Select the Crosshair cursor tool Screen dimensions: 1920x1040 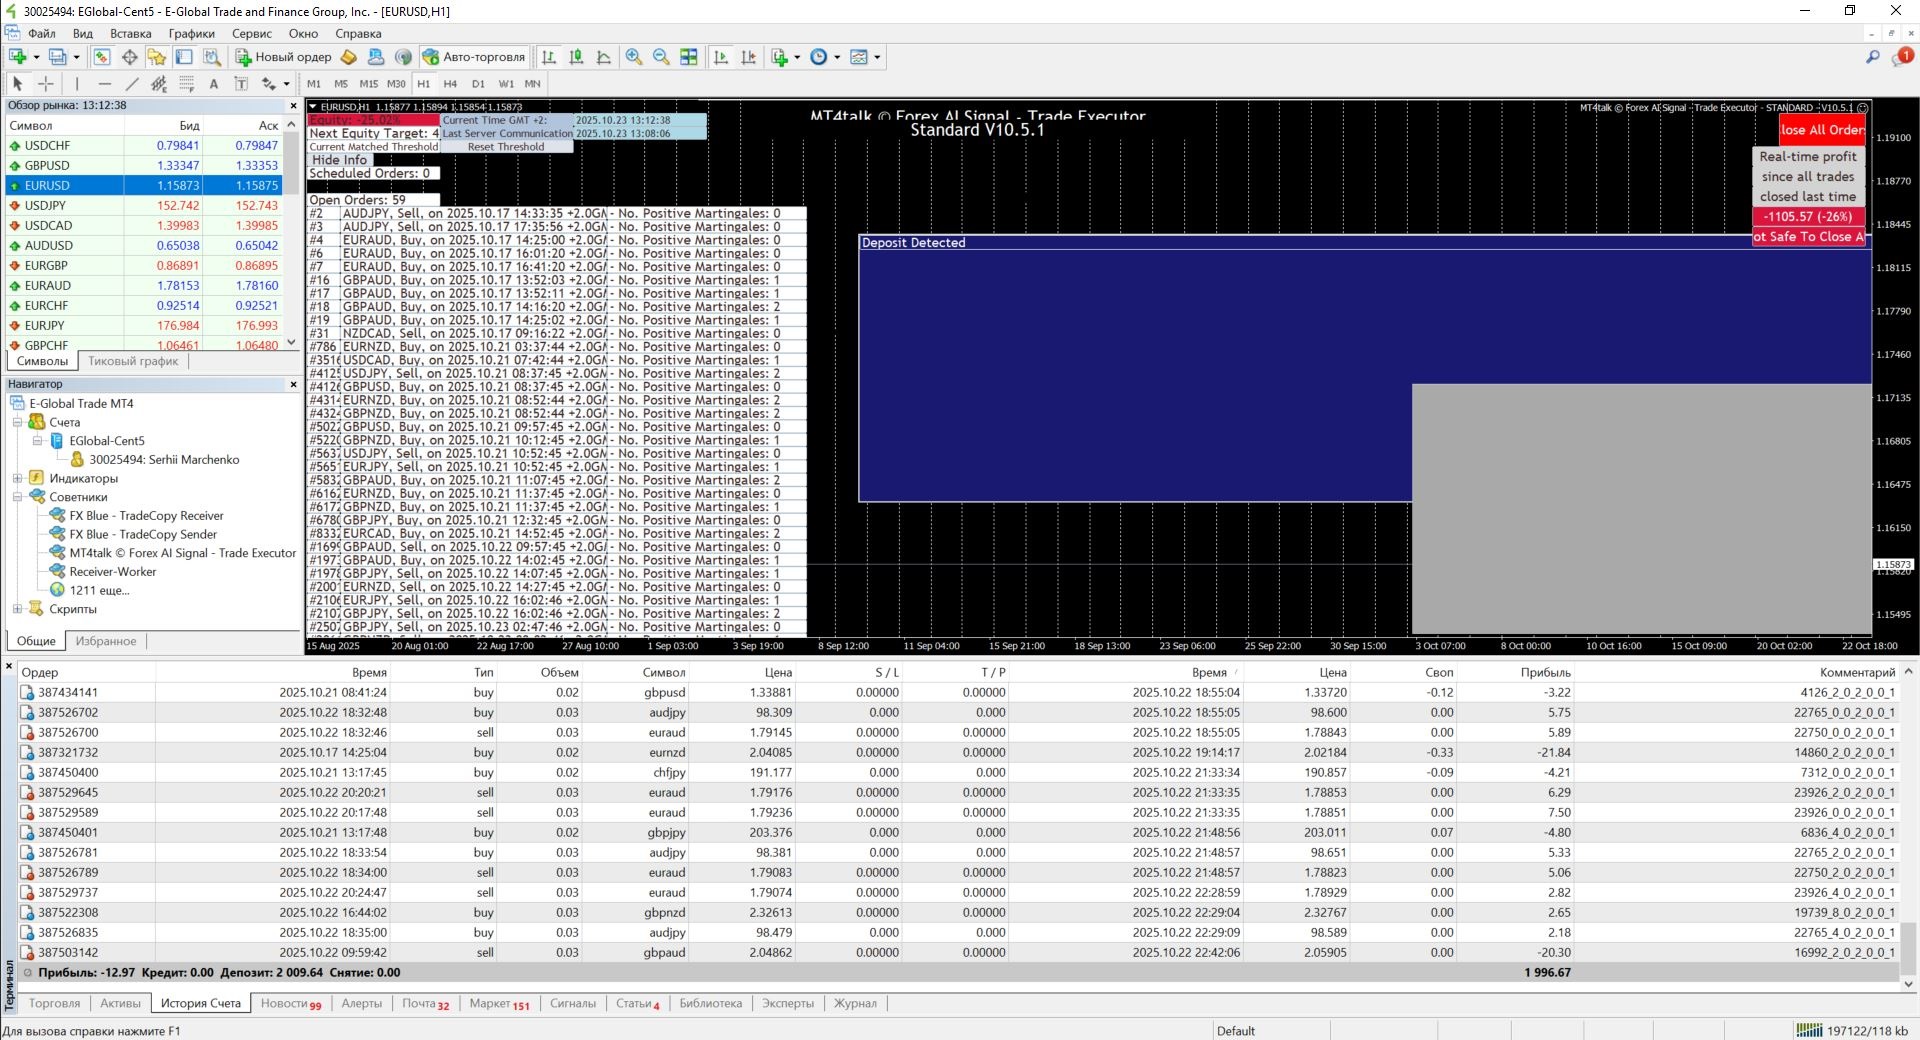[x=46, y=84]
